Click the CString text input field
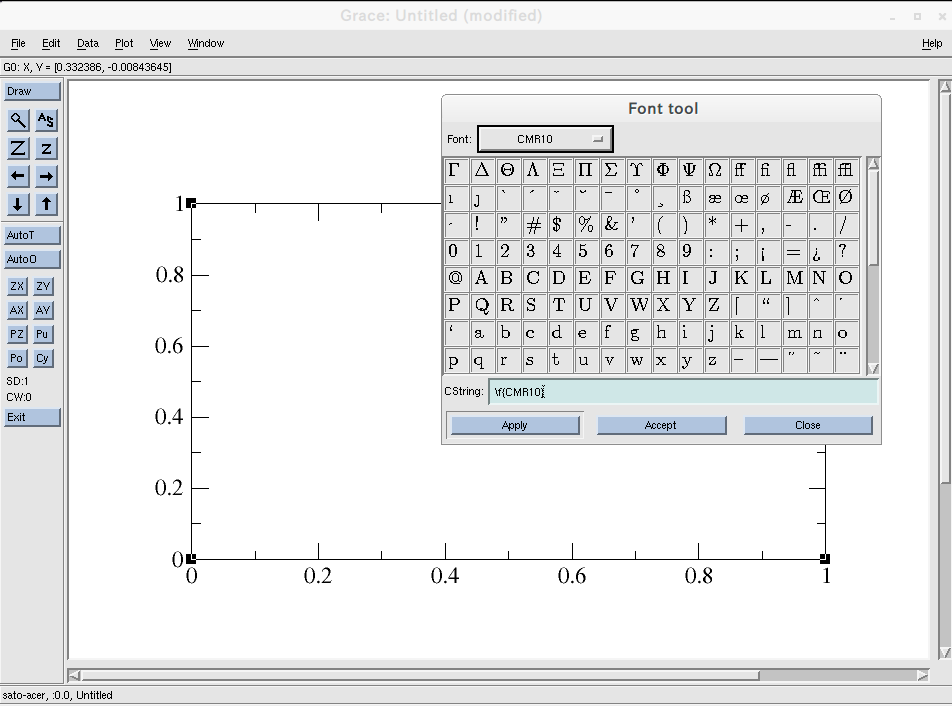952x706 pixels. point(682,392)
